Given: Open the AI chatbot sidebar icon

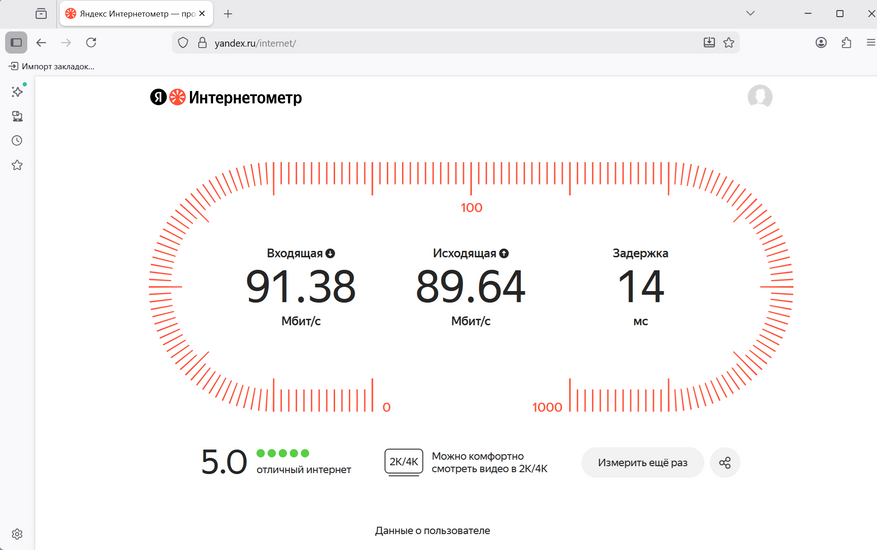Looking at the screenshot, I should pos(17,92).
